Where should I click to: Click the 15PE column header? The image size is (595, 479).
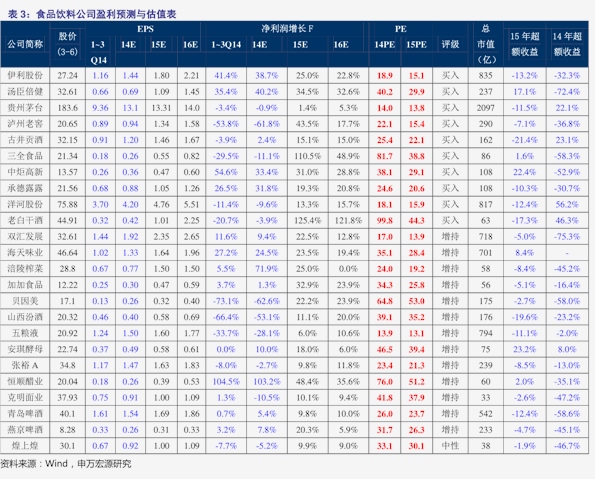pyautogui.click(x=416, y=44)
